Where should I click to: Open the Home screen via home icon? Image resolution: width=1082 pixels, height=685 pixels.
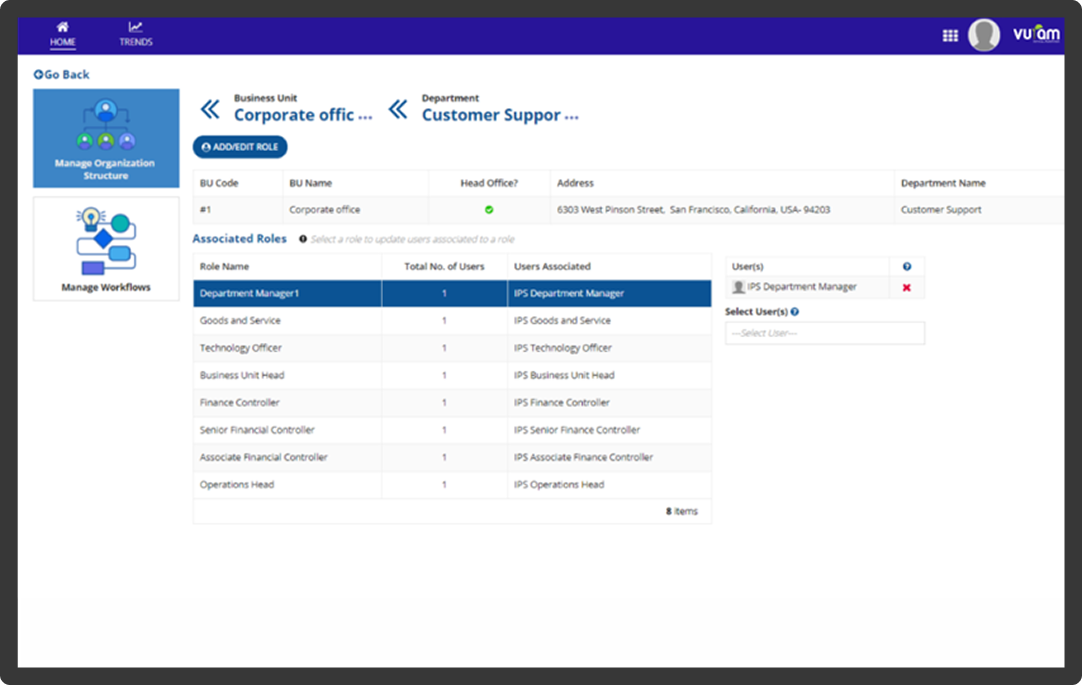click(64, 28)
